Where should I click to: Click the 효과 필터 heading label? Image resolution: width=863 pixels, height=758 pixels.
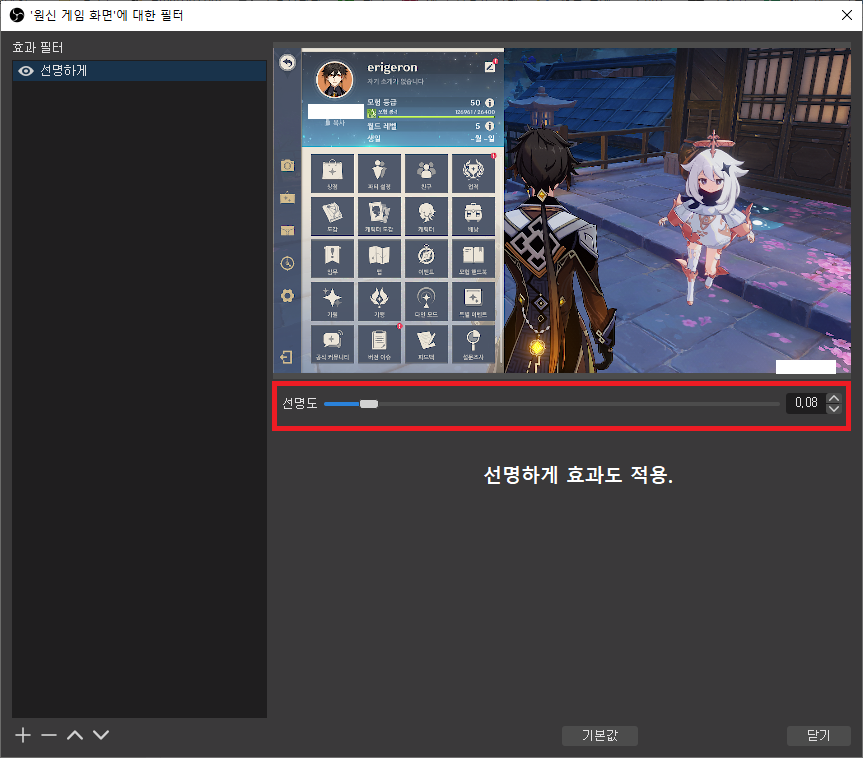pyautogui.click(x=38, y=47)
